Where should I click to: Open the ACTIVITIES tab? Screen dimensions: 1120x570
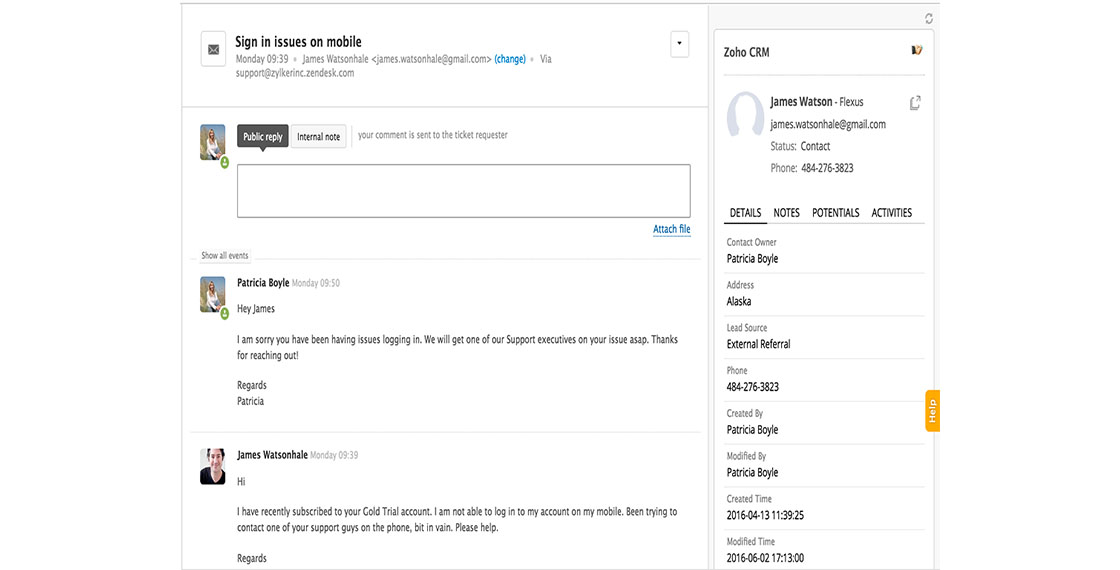[x=891, y=213]
